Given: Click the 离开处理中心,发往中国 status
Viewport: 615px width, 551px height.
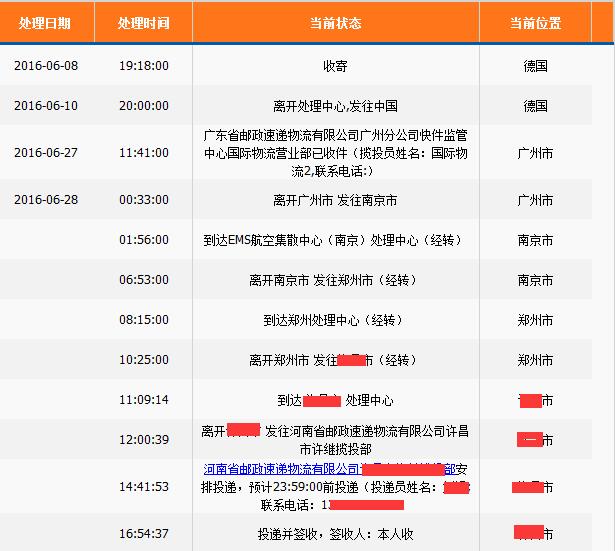Looking at the screenshot, I should (335, 106).
